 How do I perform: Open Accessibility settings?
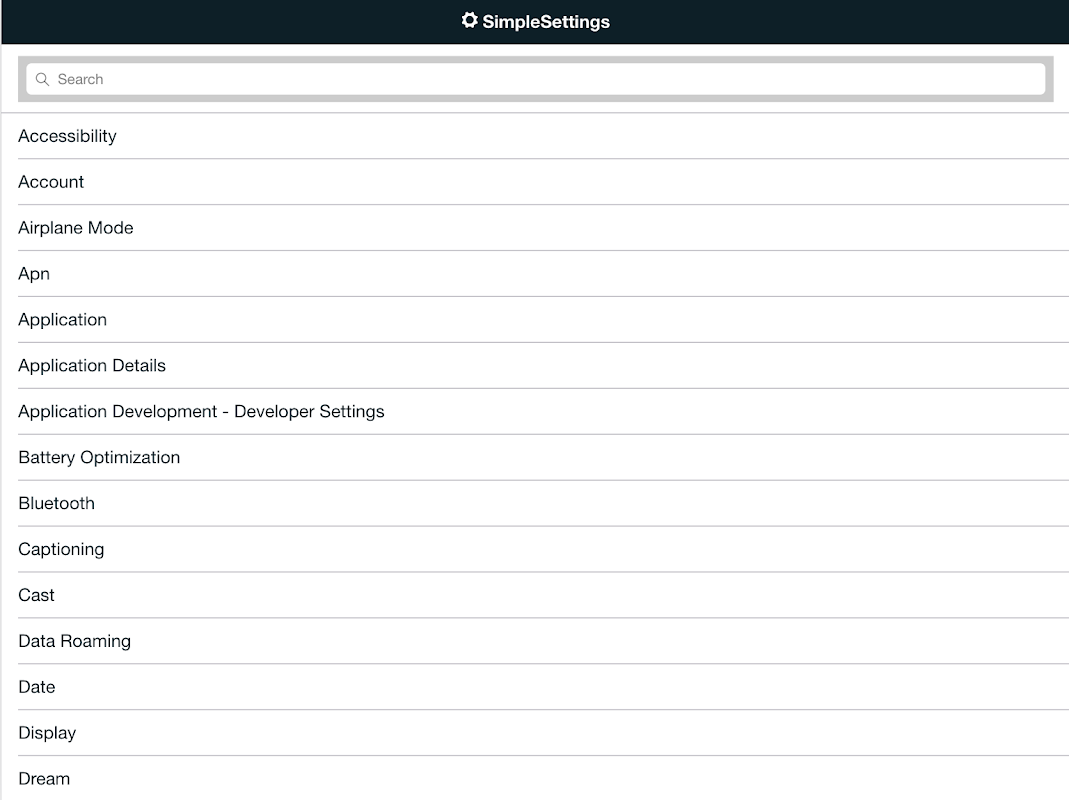[67, 136]
